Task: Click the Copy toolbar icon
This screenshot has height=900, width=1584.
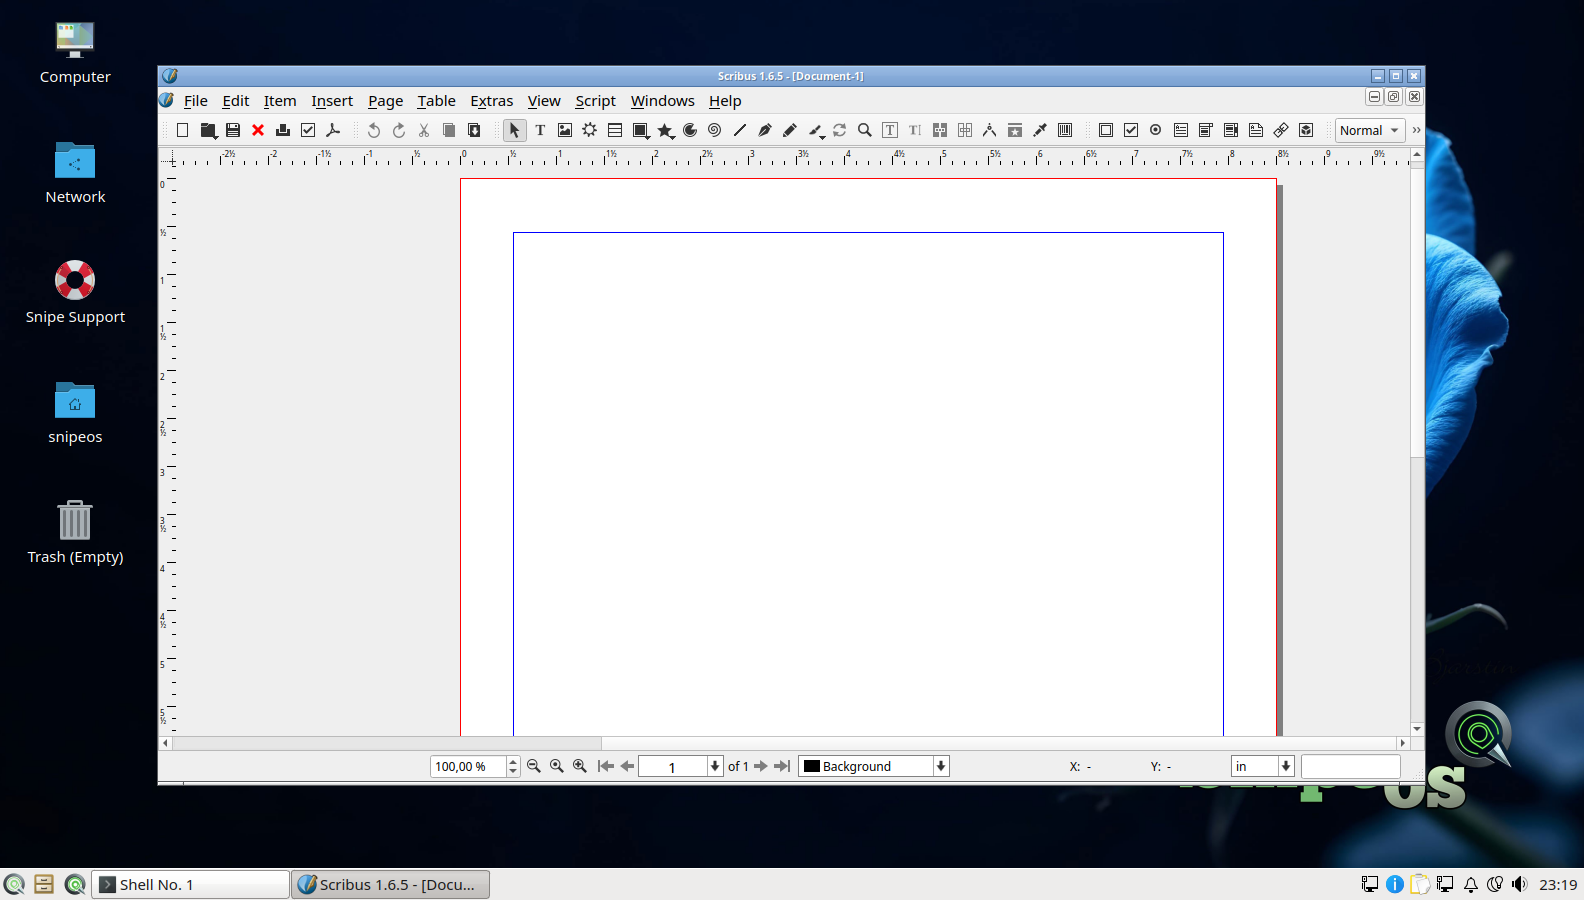Action: (449, 130)
